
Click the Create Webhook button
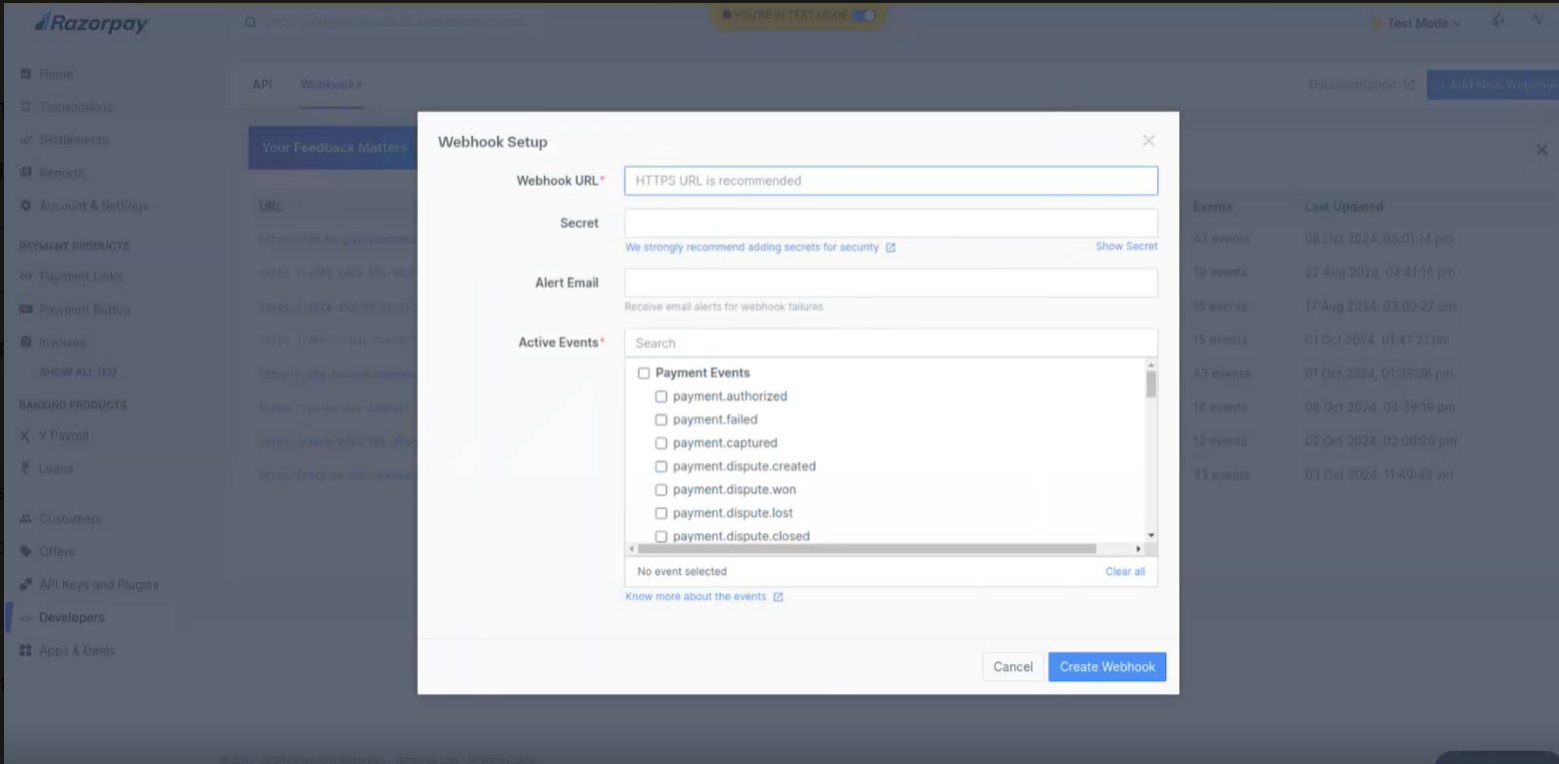(x=1106, y=667)
